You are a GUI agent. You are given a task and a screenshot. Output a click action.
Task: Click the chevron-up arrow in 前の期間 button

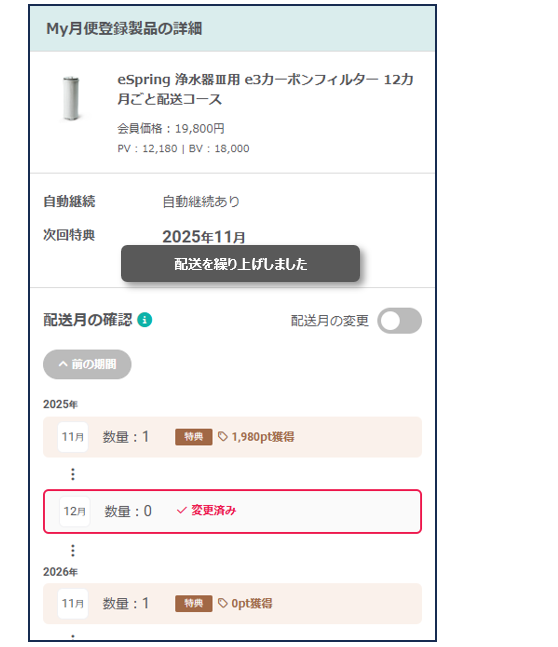tap(63, 364)
